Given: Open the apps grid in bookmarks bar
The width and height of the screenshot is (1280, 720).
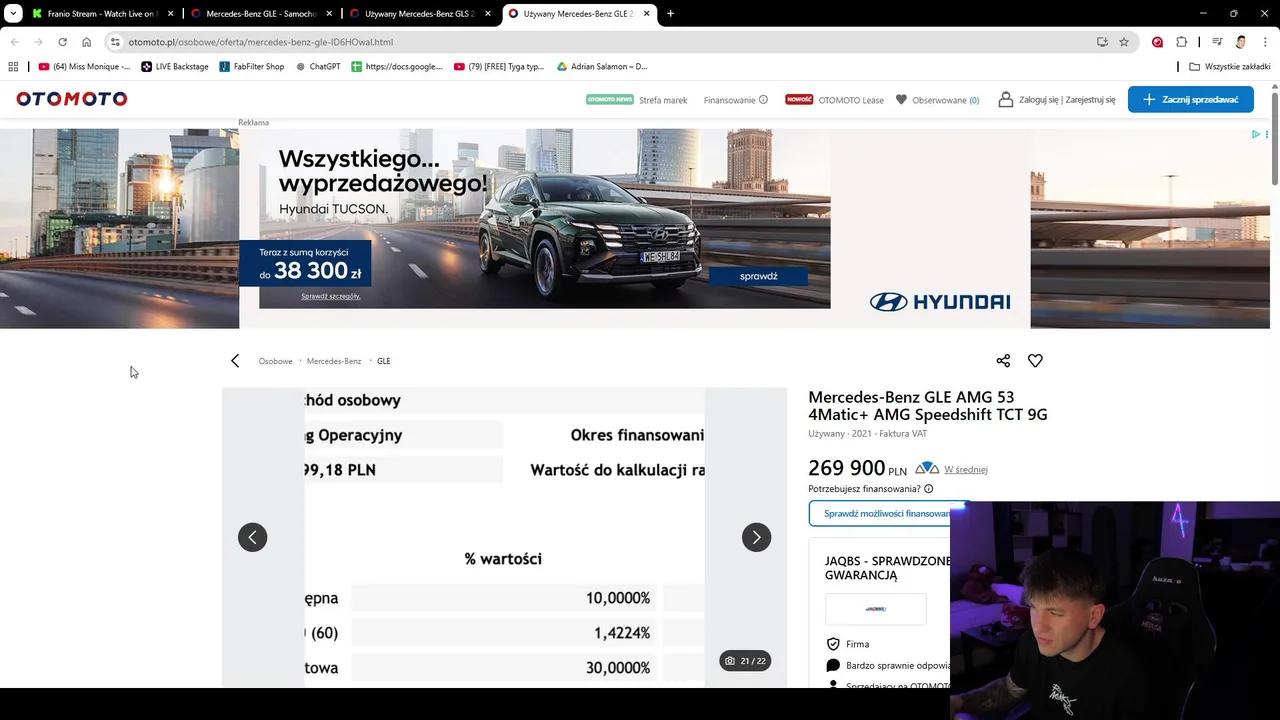Looking at the screenshot, I should 13,67.
